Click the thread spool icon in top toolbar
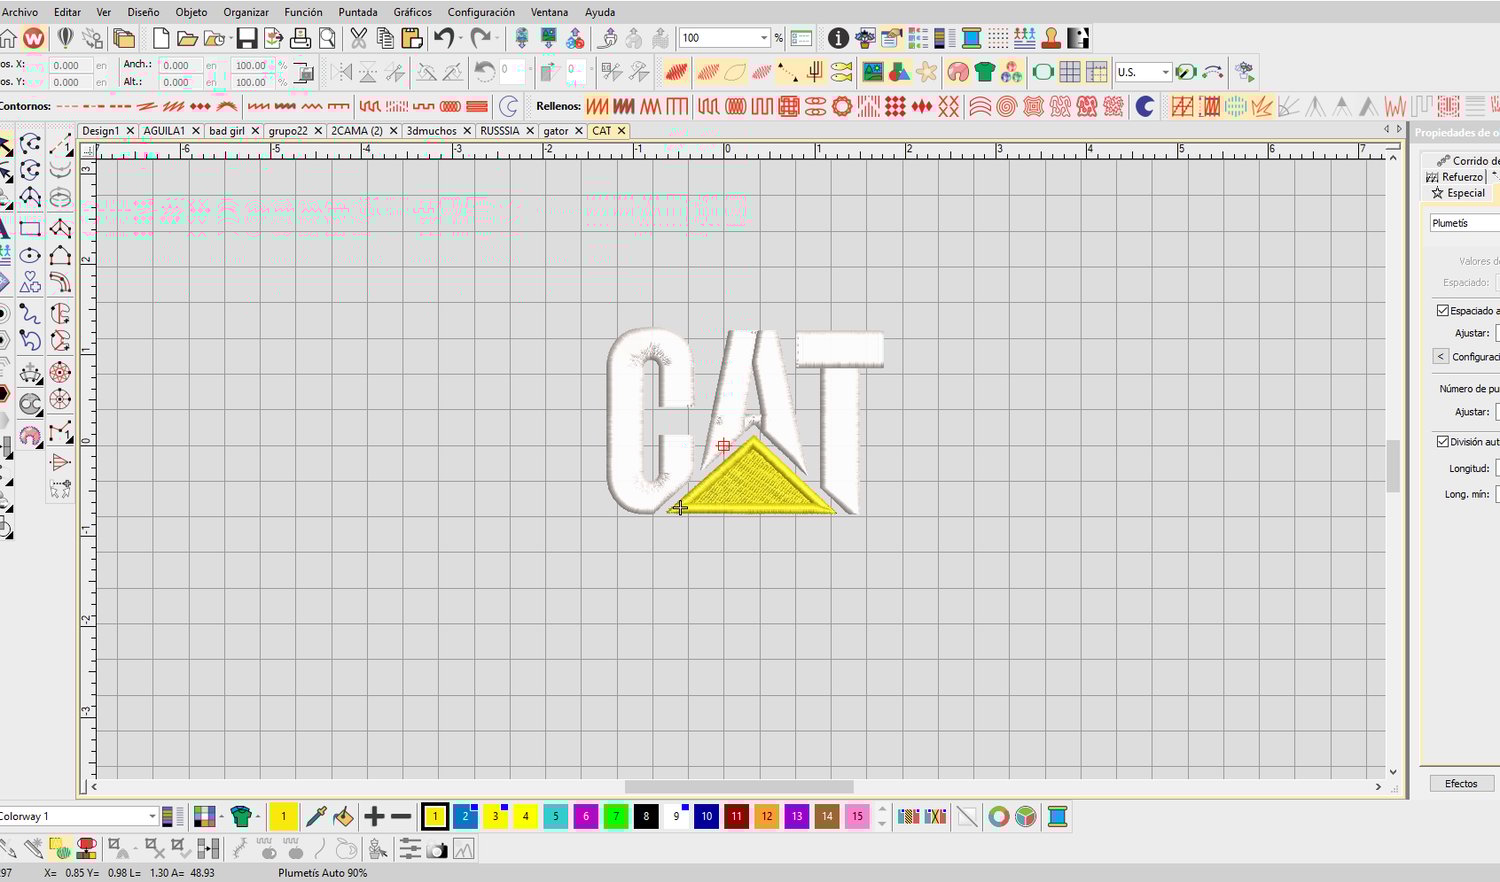Image resolution: width=1500 pixels, height=882 pixels. [x=971, y=39]
